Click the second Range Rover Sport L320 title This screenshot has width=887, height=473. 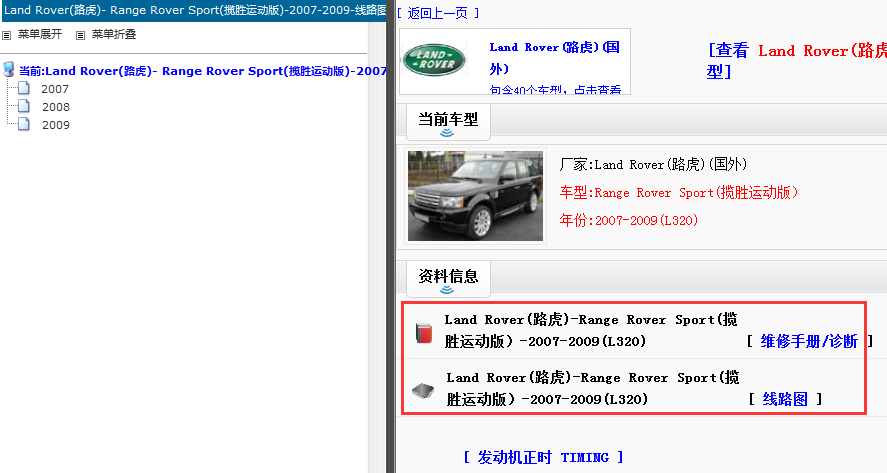592,388
